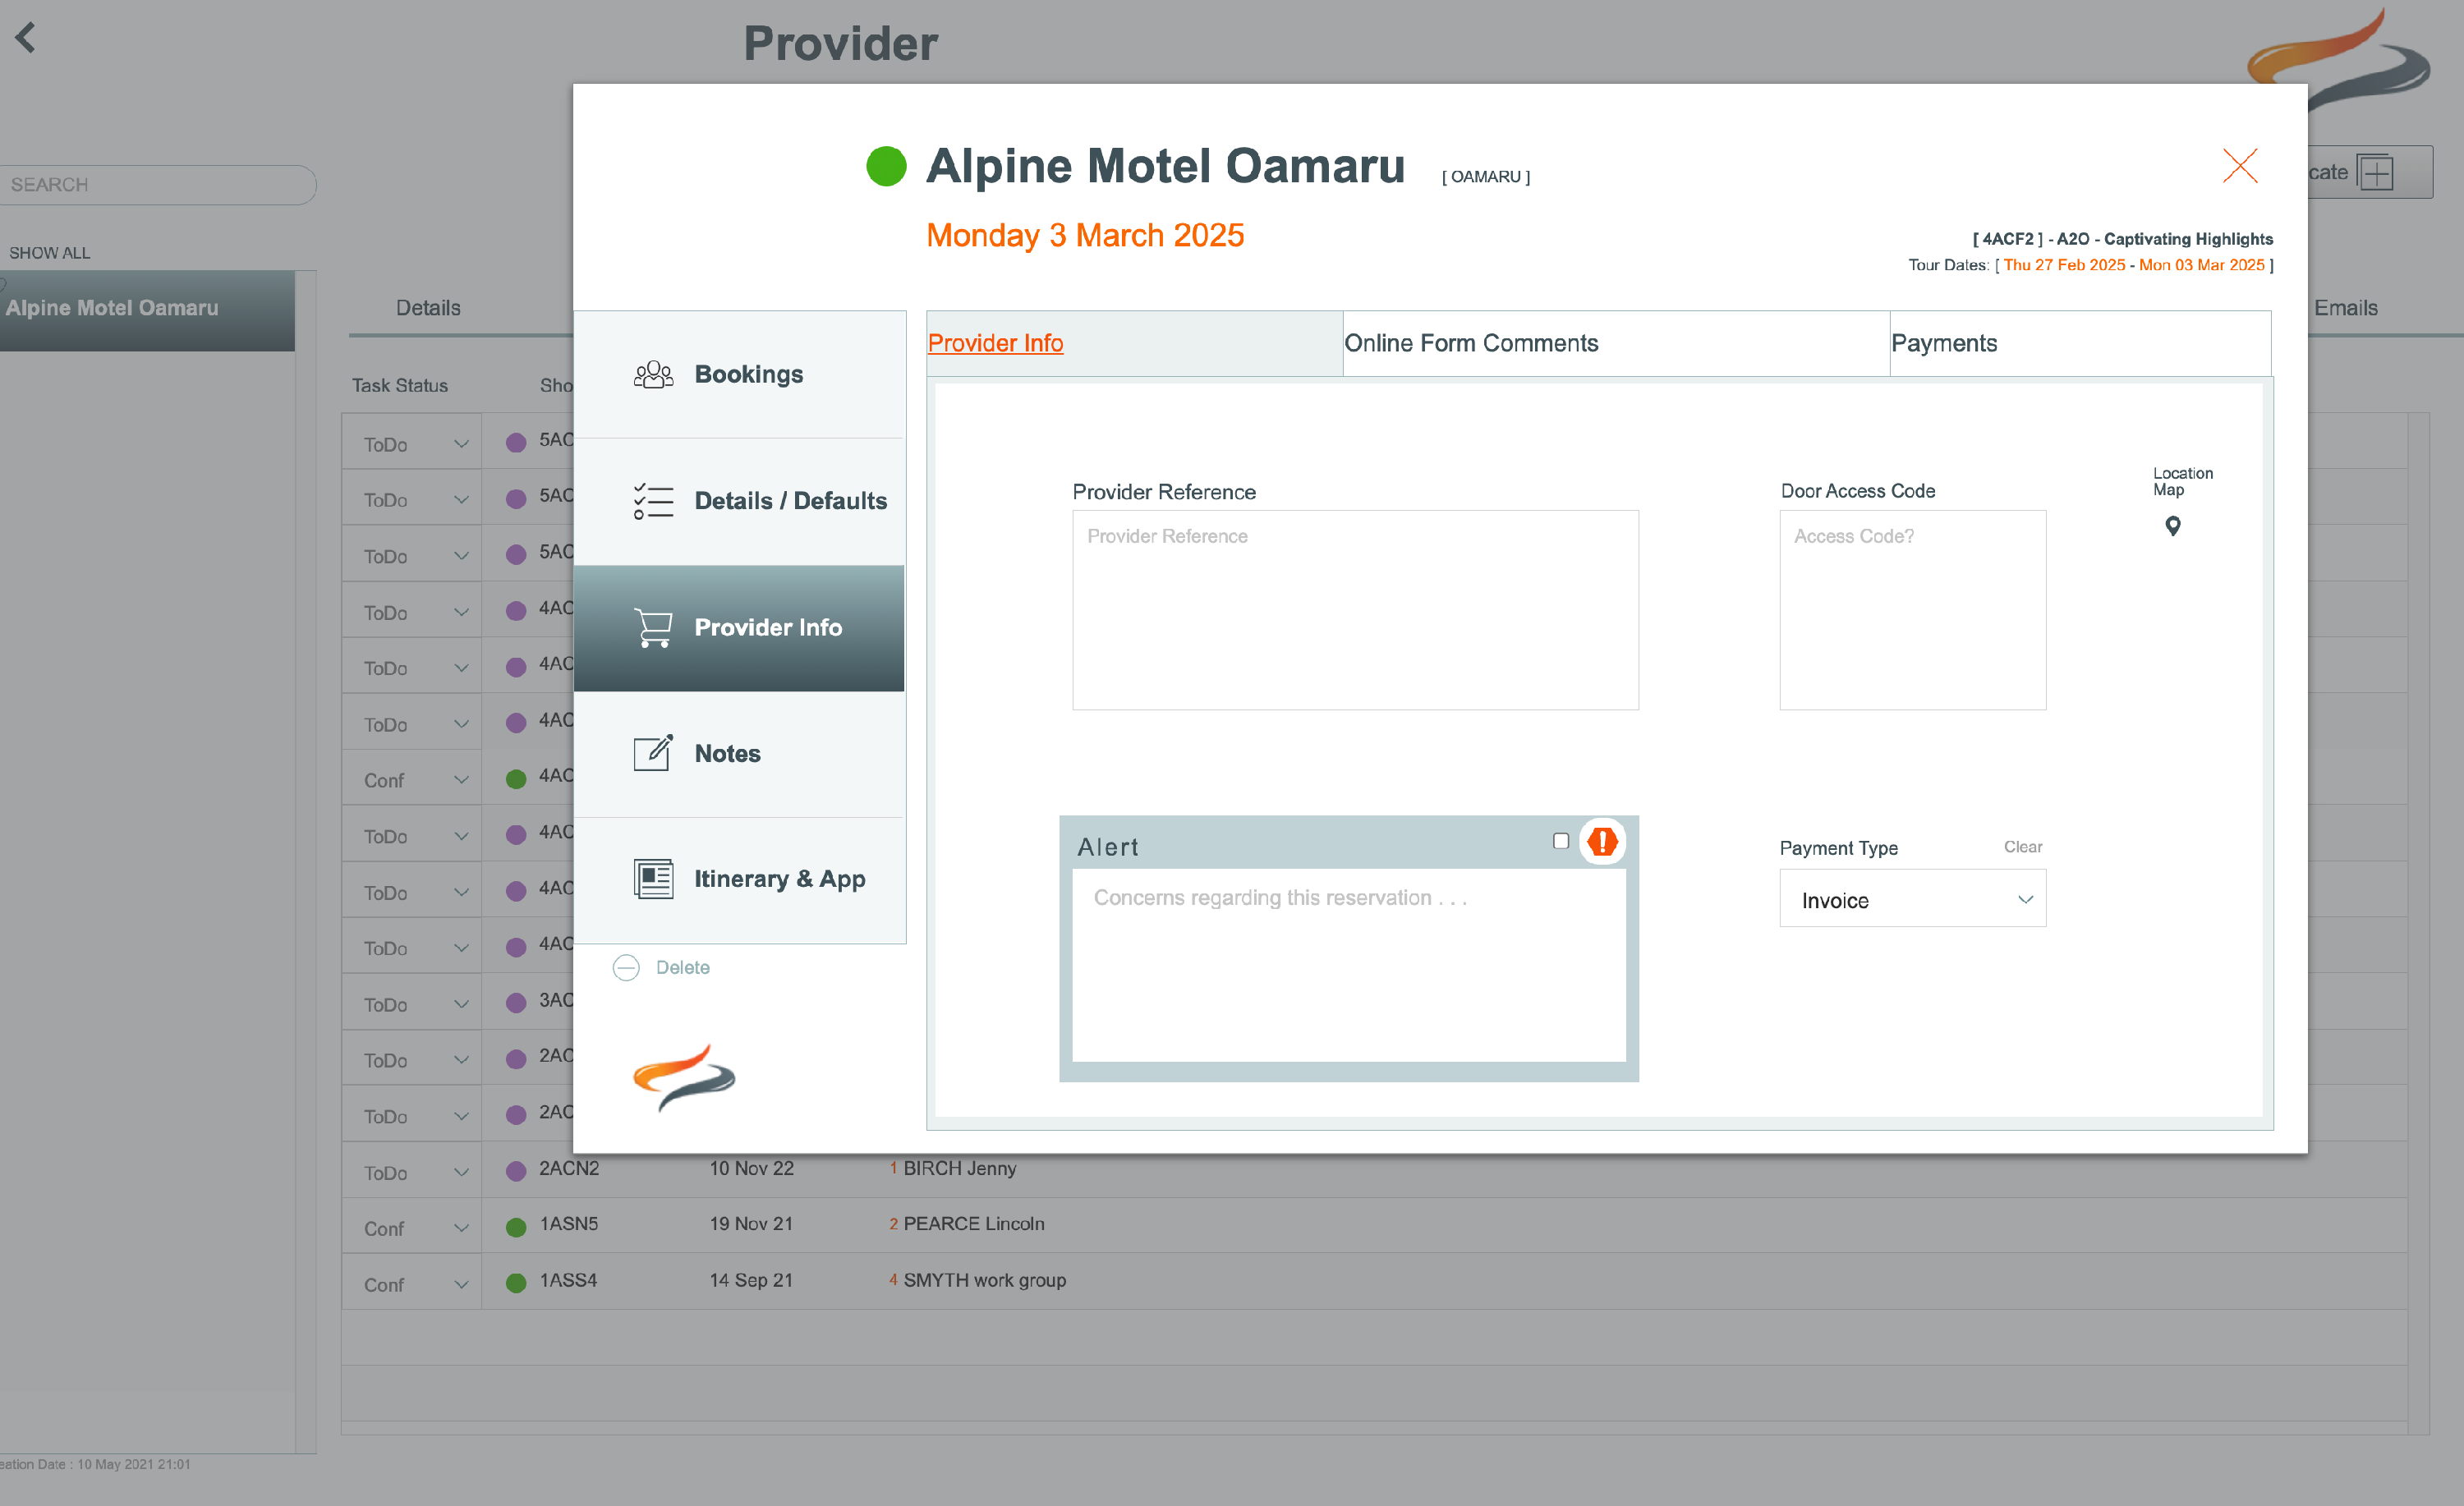Open the Payment Type Invoice dropdown
This screenshot has width=2464, height=1506.
pyautogui.click(x=1912, y=898)
